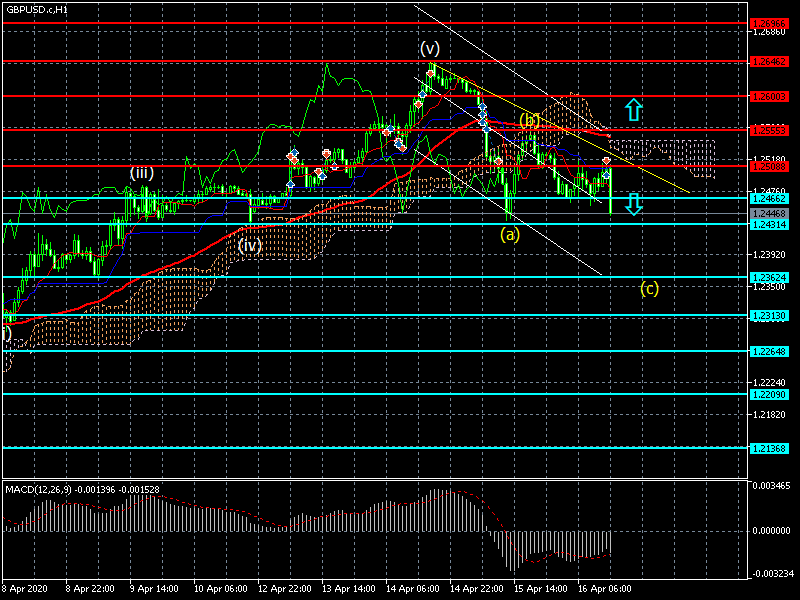Click the cyan 1.22648 price level tag

click(x=769, y=352)
